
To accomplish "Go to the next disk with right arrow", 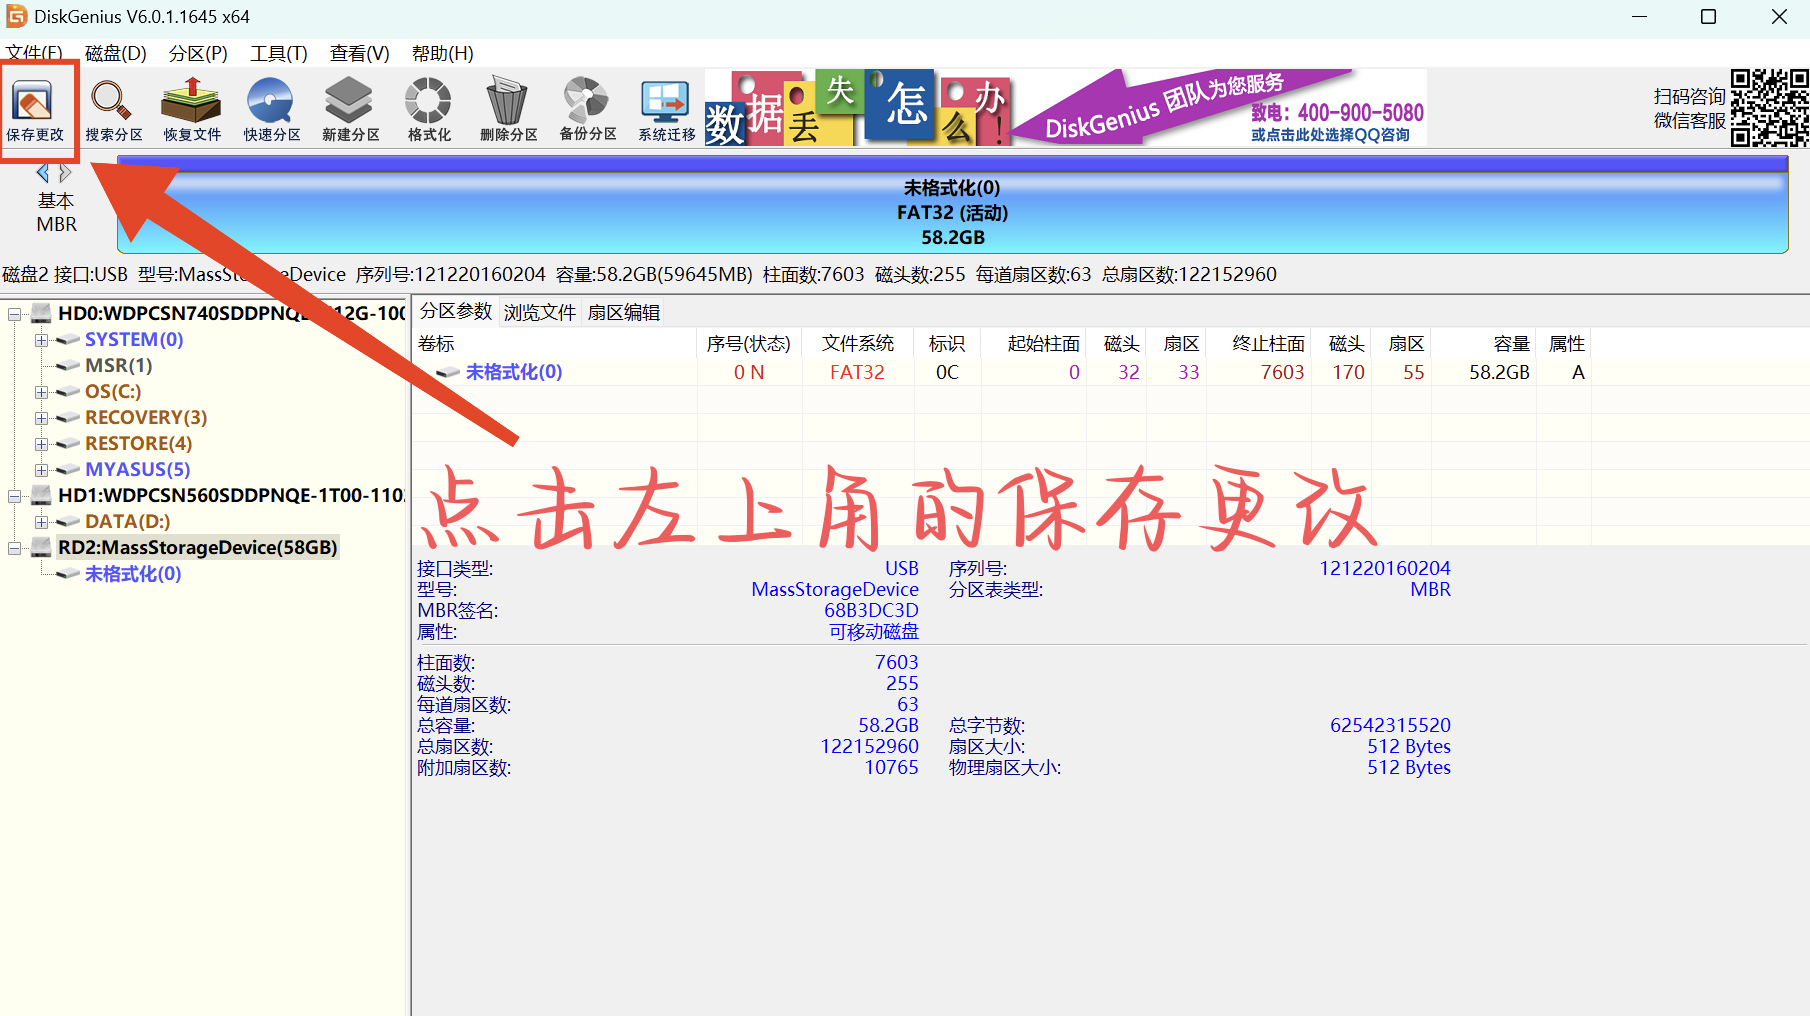I will coord(65,173).
